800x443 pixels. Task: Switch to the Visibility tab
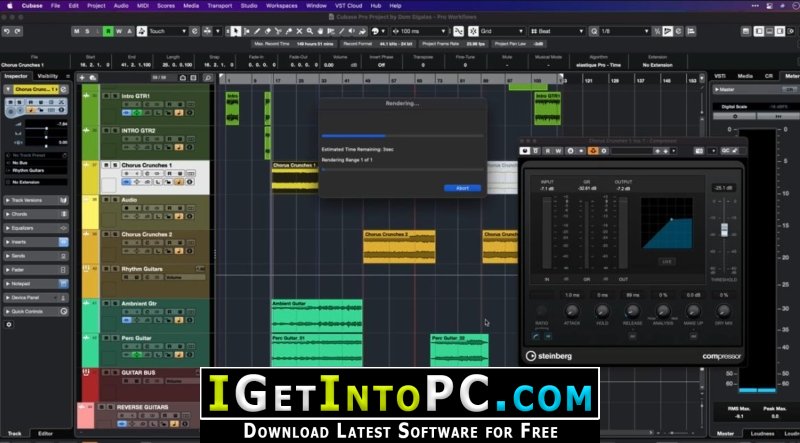47,76
